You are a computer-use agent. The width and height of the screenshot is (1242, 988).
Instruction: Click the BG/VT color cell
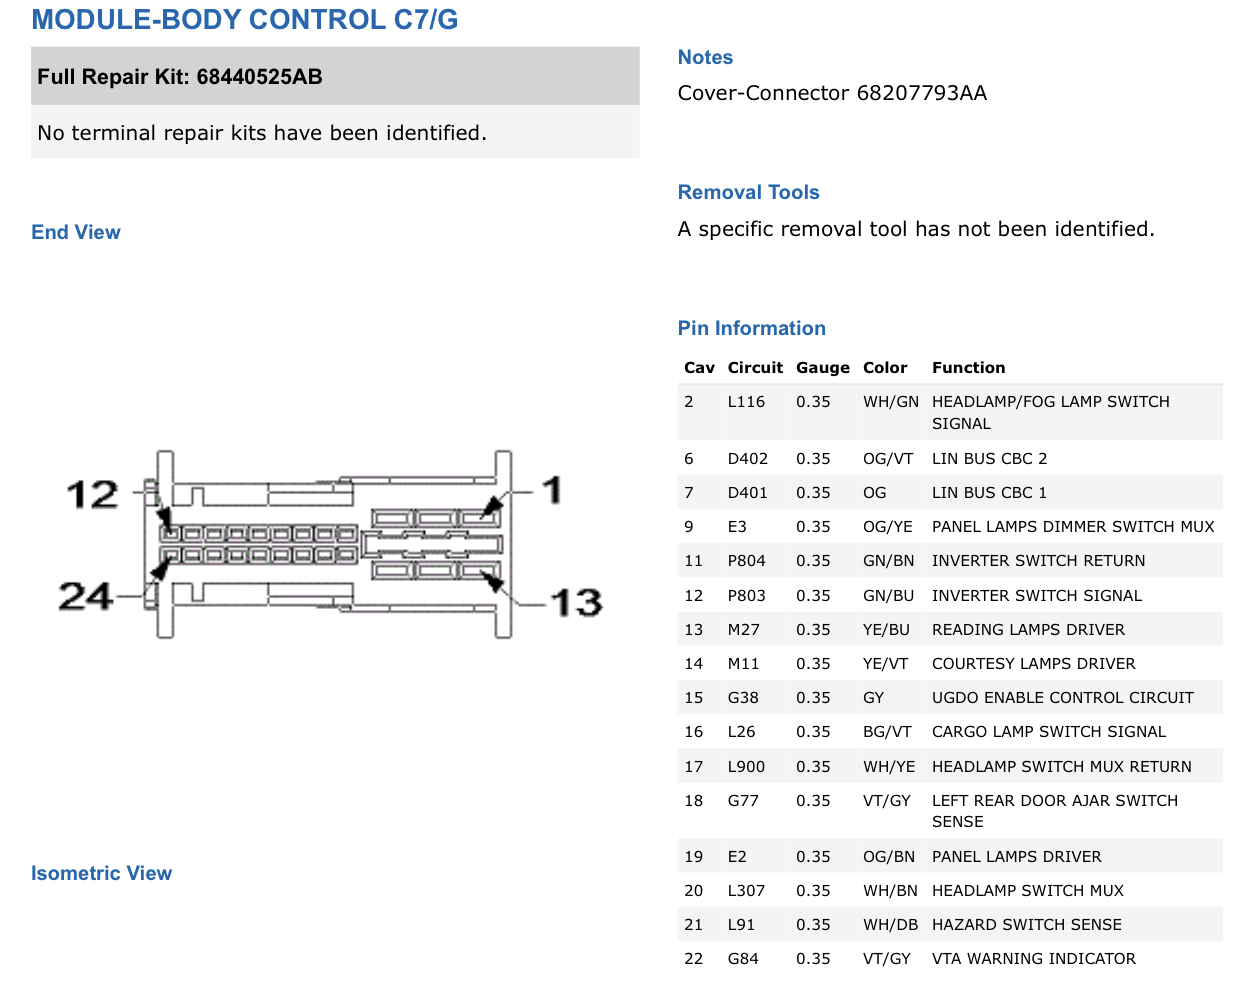pyautogui.click(x=887, y=732)
